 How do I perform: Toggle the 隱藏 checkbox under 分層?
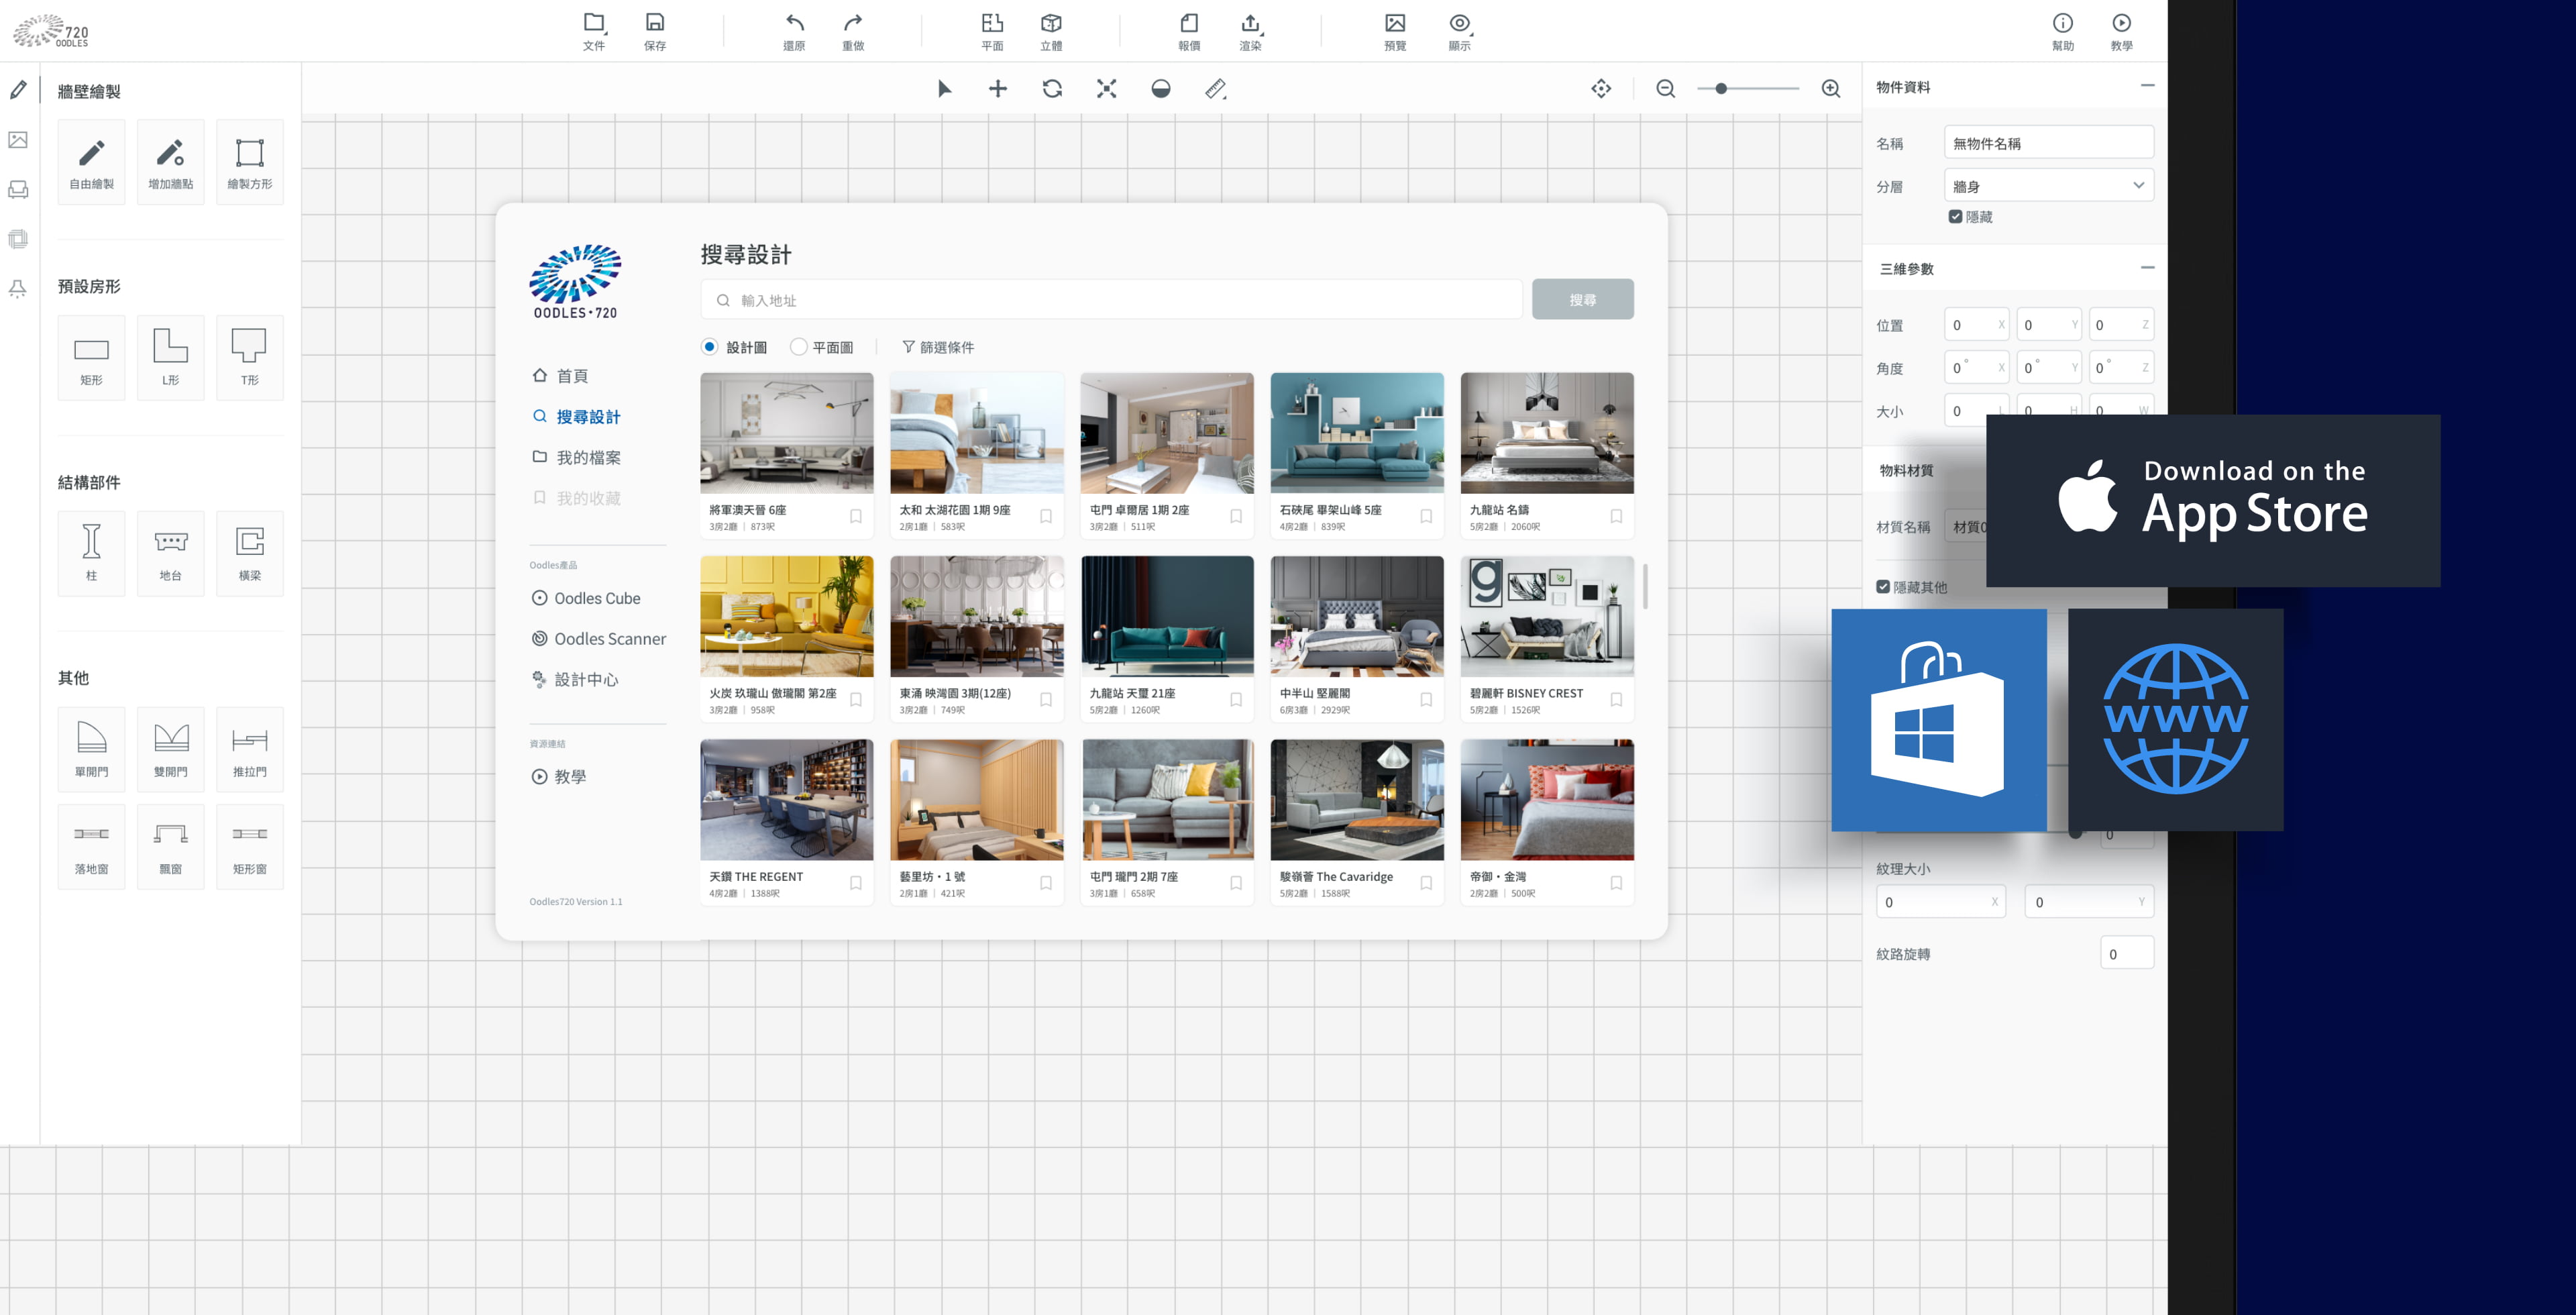(1955, 216)
